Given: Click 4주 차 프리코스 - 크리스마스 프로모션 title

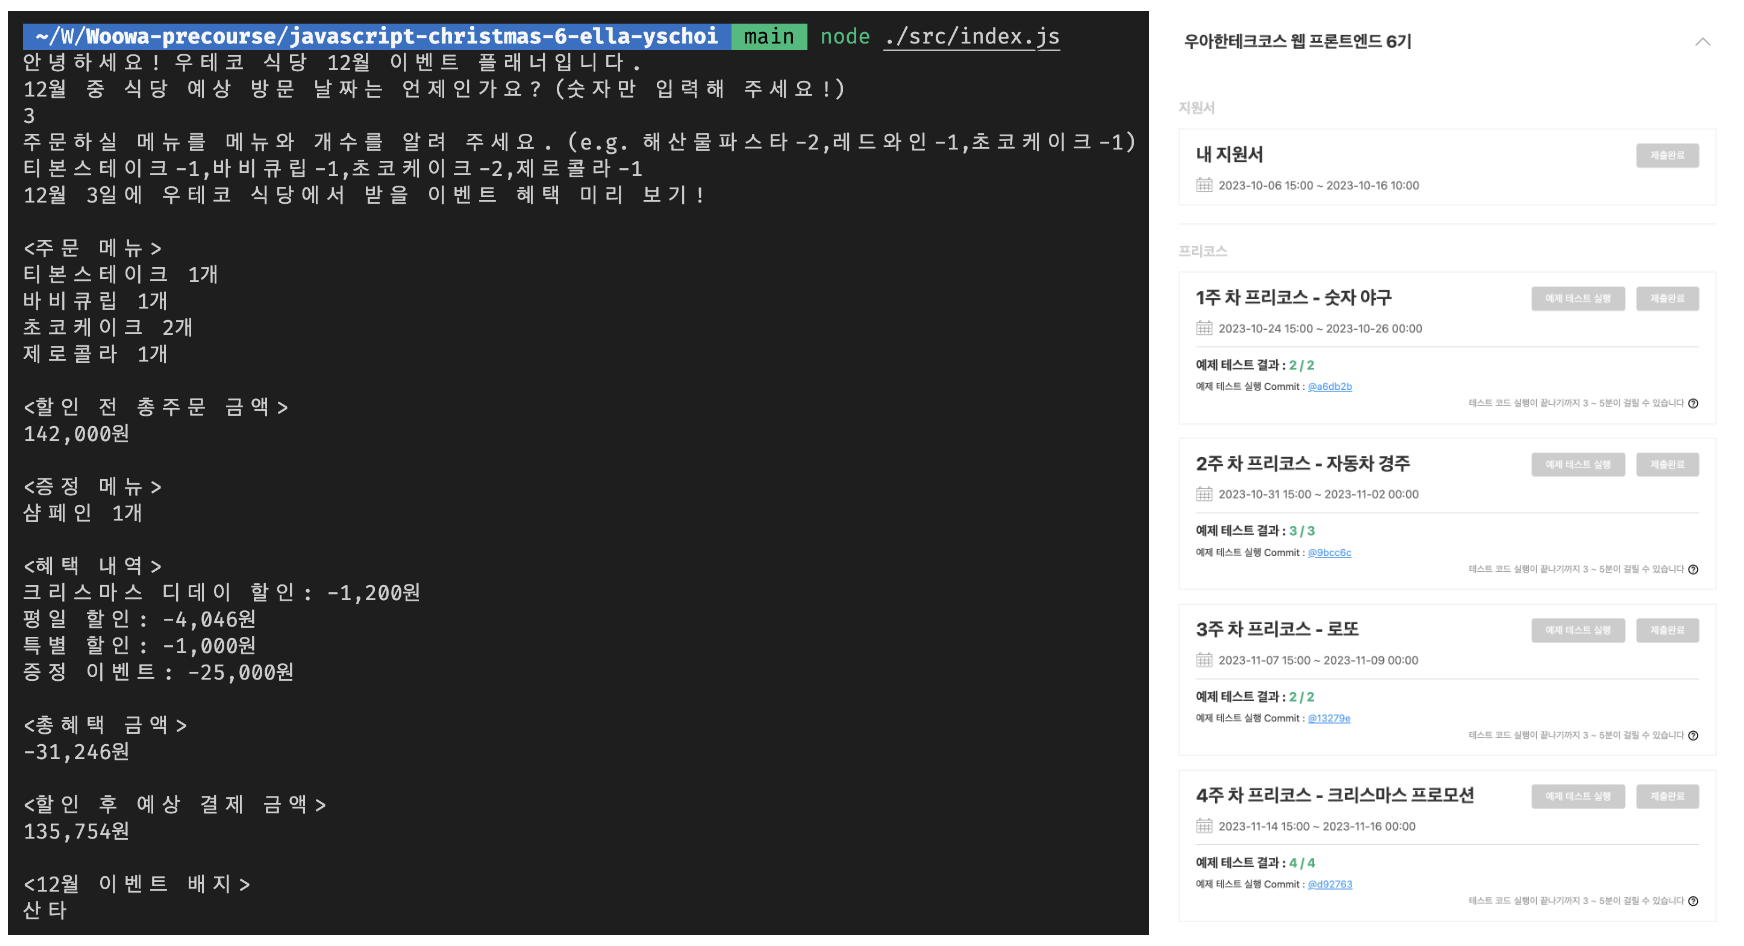Looking at the screenshot, I should coord(1335,795).
